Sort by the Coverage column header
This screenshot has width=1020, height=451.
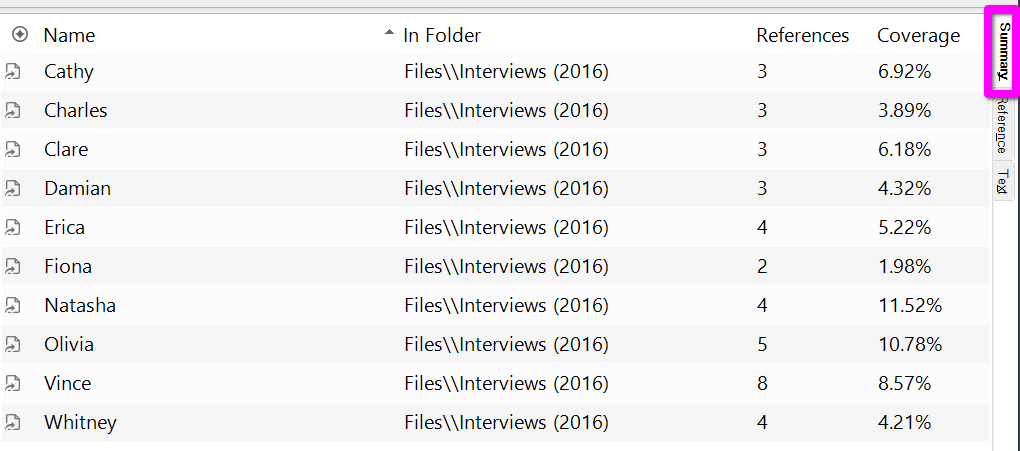(x=918, y=35)
